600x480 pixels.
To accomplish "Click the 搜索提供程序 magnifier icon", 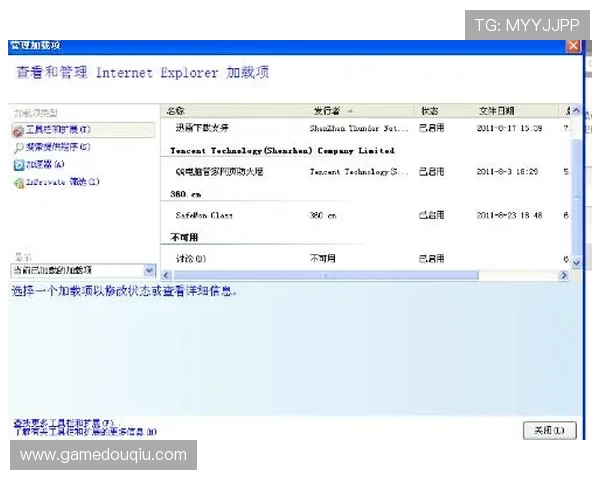I will pyautogui.click(x=18, y=148).
